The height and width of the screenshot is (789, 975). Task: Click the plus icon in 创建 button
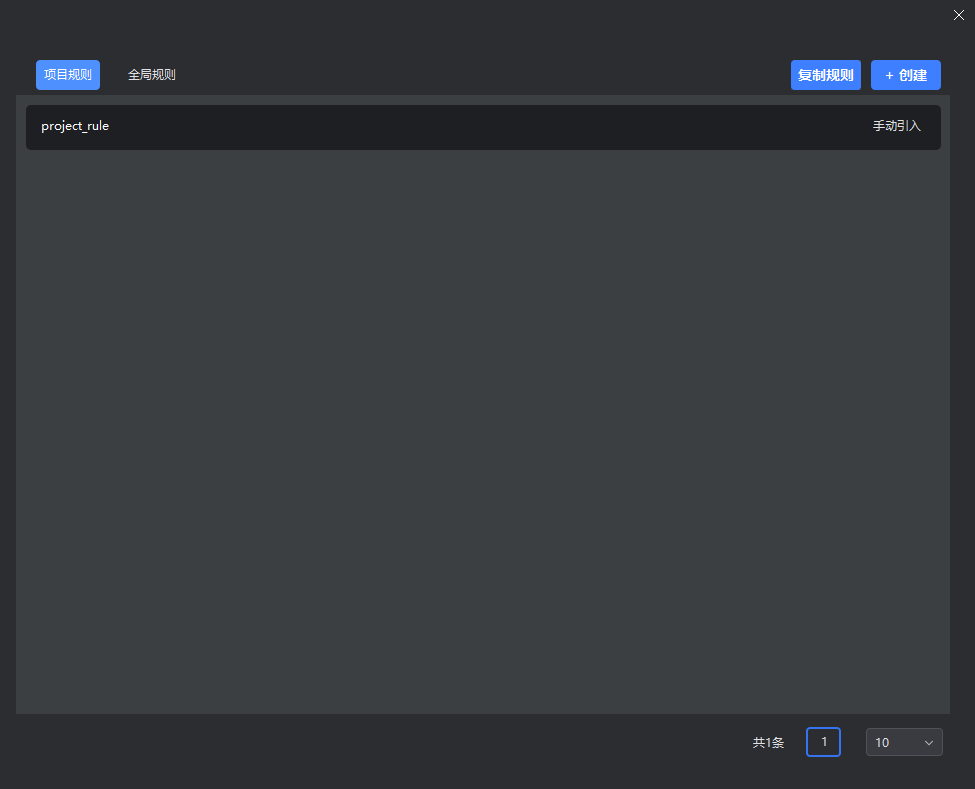tap(889, 75)
